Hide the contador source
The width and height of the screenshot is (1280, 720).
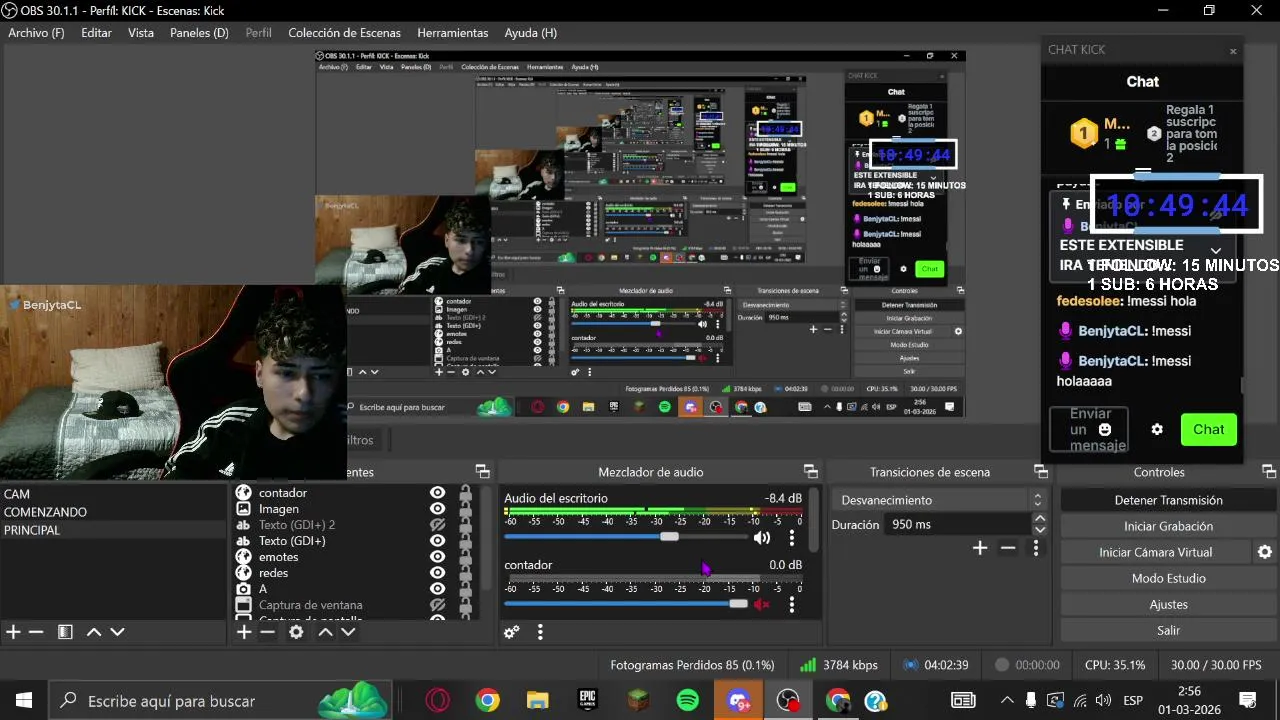click(437, 493)
